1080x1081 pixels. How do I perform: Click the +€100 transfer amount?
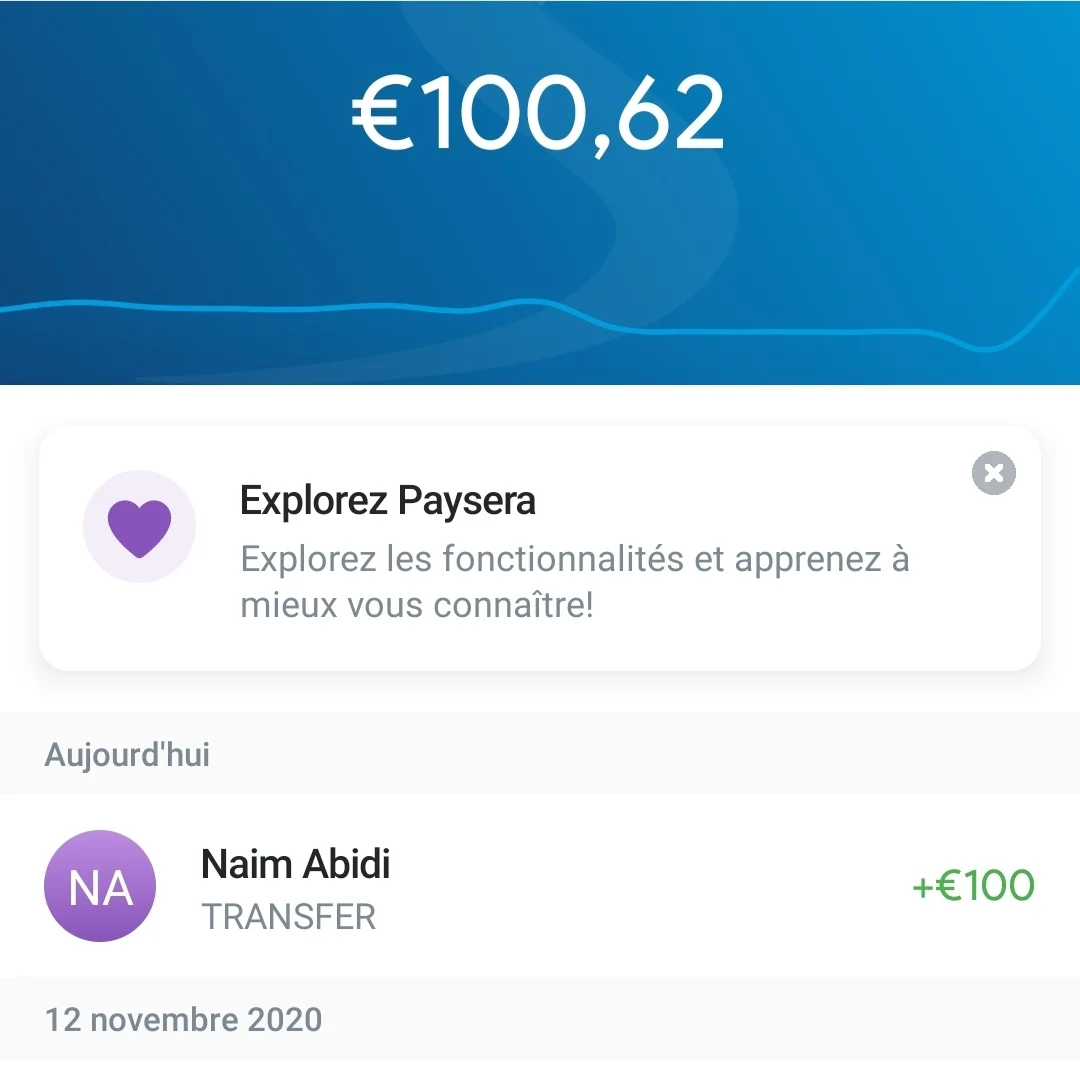(973, 886)
